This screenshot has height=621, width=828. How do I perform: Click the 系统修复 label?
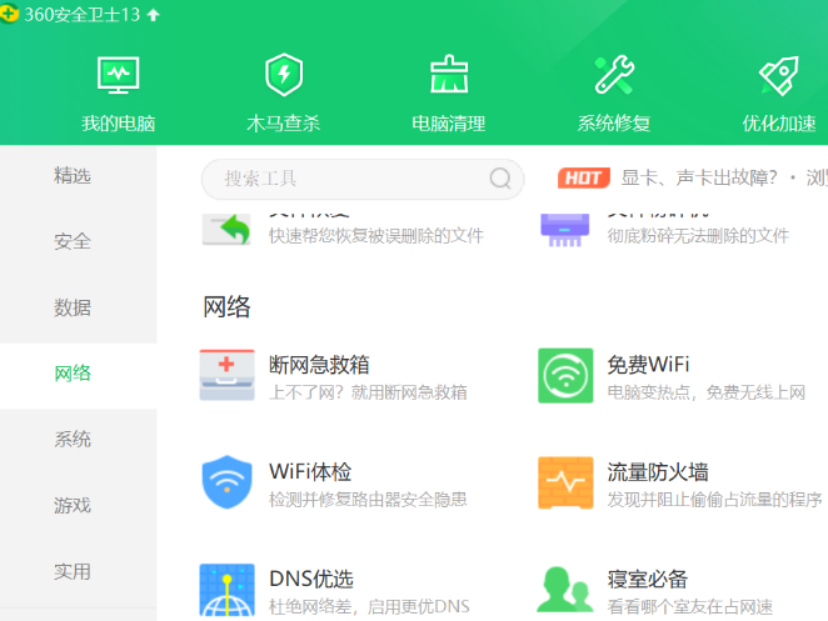tap(614, 124)
